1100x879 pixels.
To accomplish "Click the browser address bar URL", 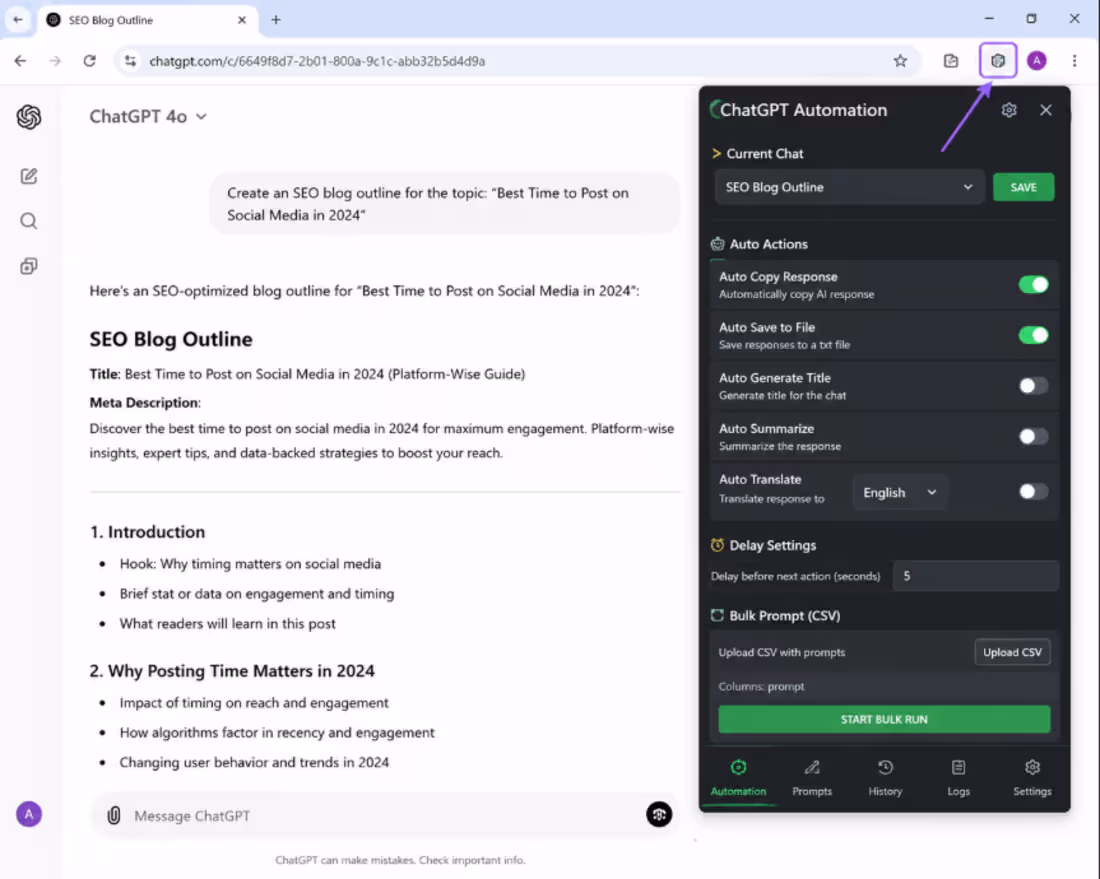I will [x=317, y=61].
